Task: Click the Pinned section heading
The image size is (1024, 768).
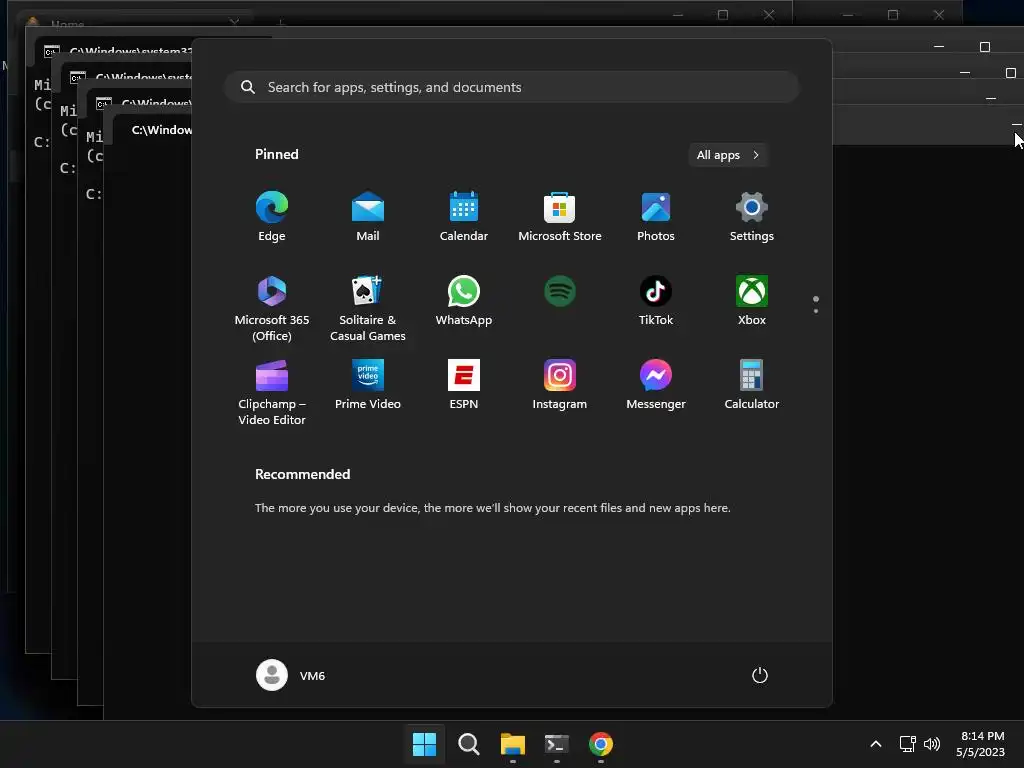Action: point(276,154)
